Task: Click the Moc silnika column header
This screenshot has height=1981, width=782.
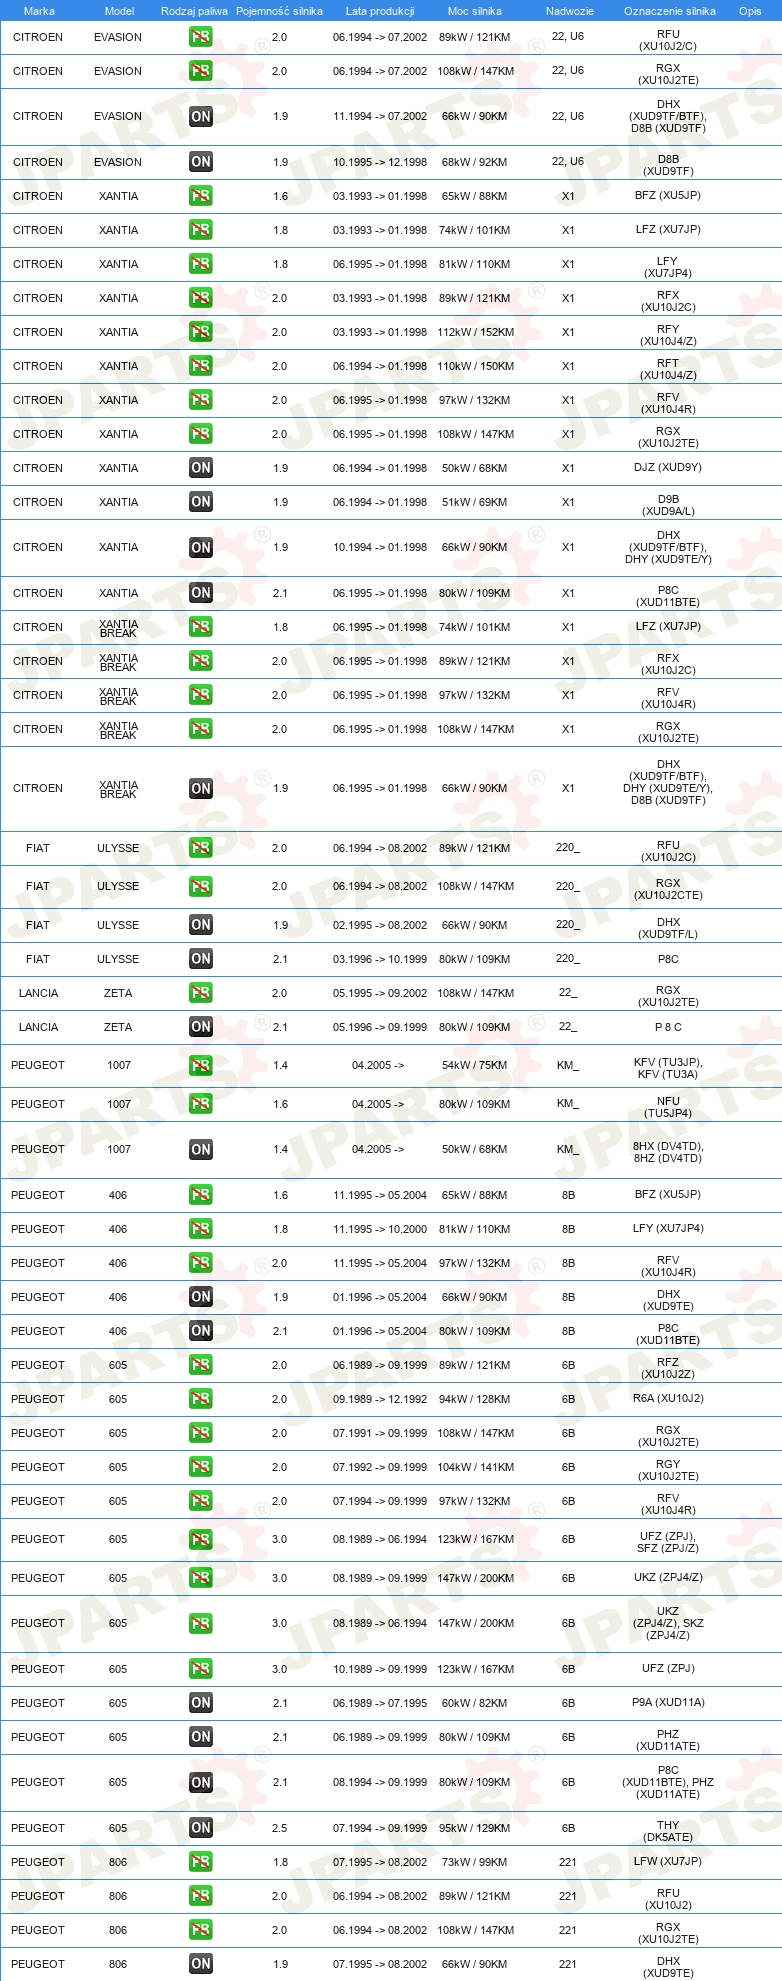Action: click(x=475, y=11)
